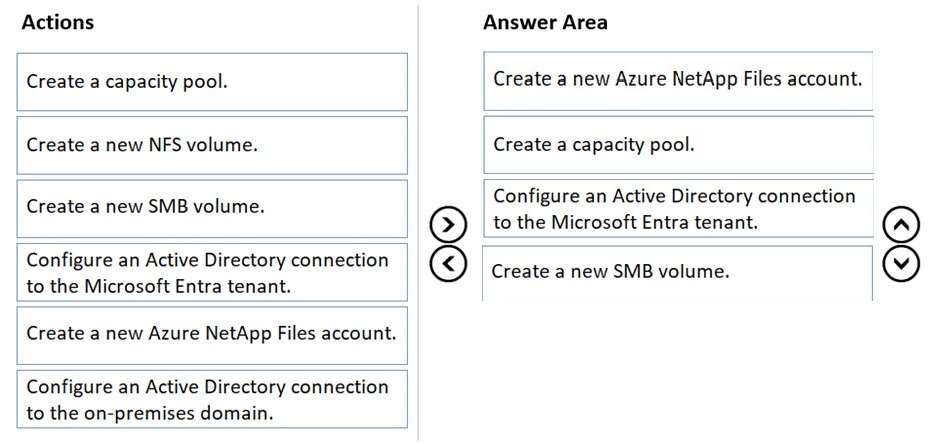Select 'Create a new Azure NetApp Files account.' in Actions
The image size is (930, 444).
click(212, 334)
